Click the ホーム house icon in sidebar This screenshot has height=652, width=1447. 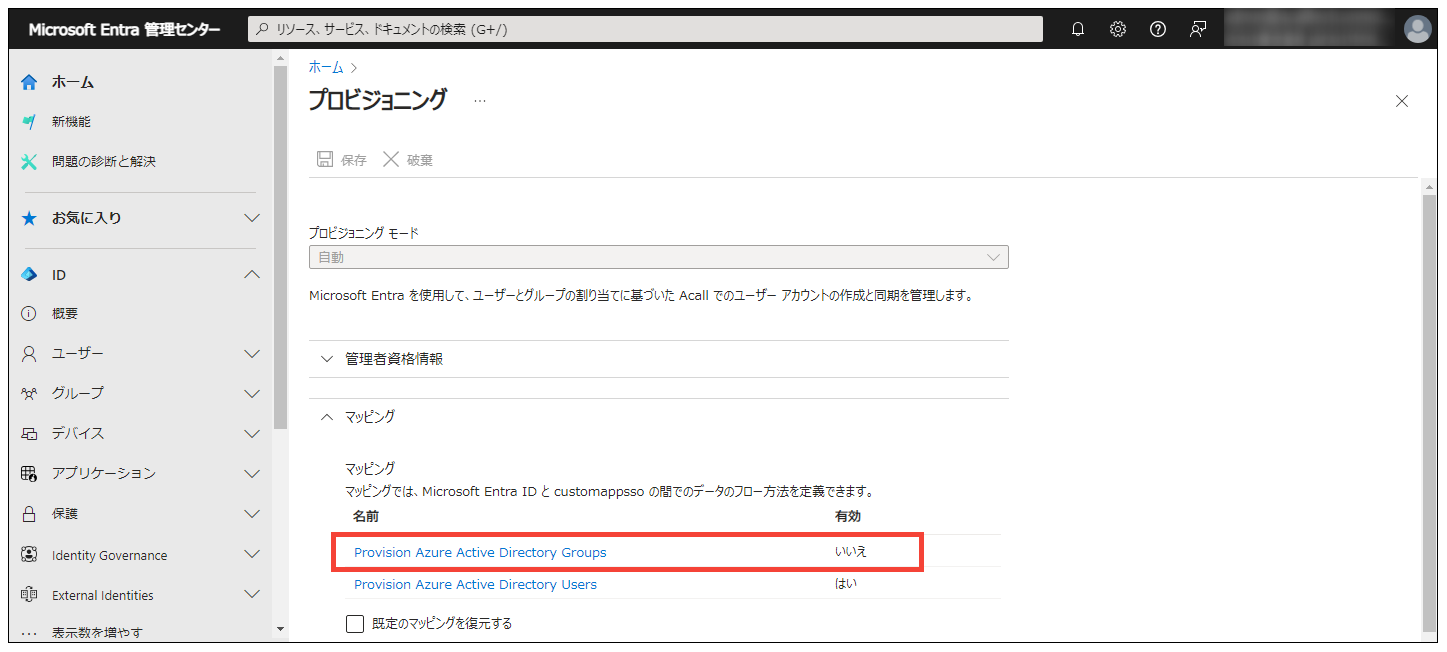point(29,82)
